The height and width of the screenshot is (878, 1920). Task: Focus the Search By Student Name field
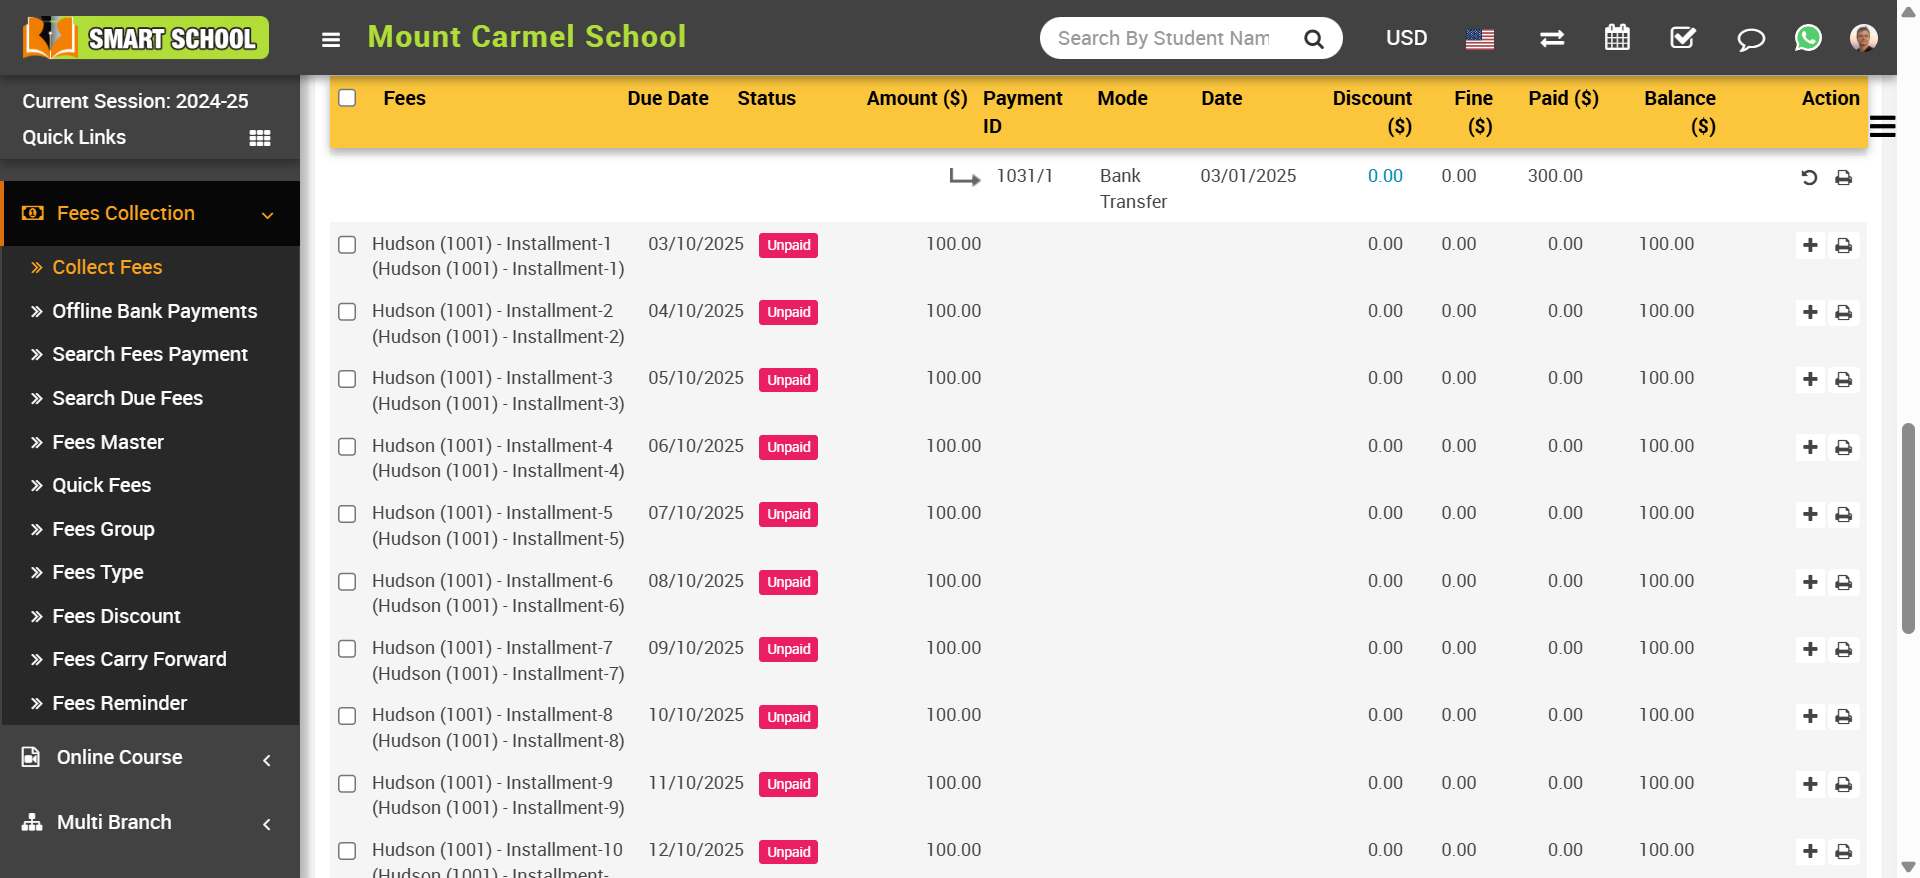(x=1165, y=38)
